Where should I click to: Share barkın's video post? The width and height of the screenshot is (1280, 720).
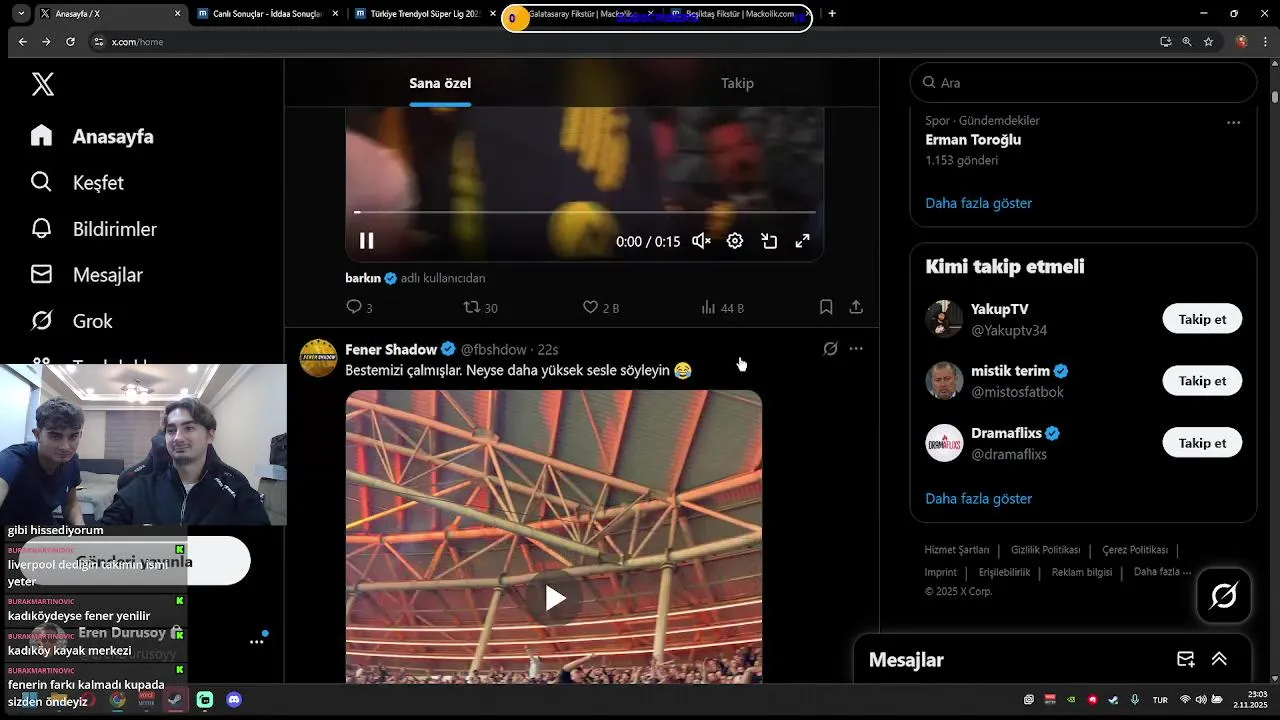856,307
